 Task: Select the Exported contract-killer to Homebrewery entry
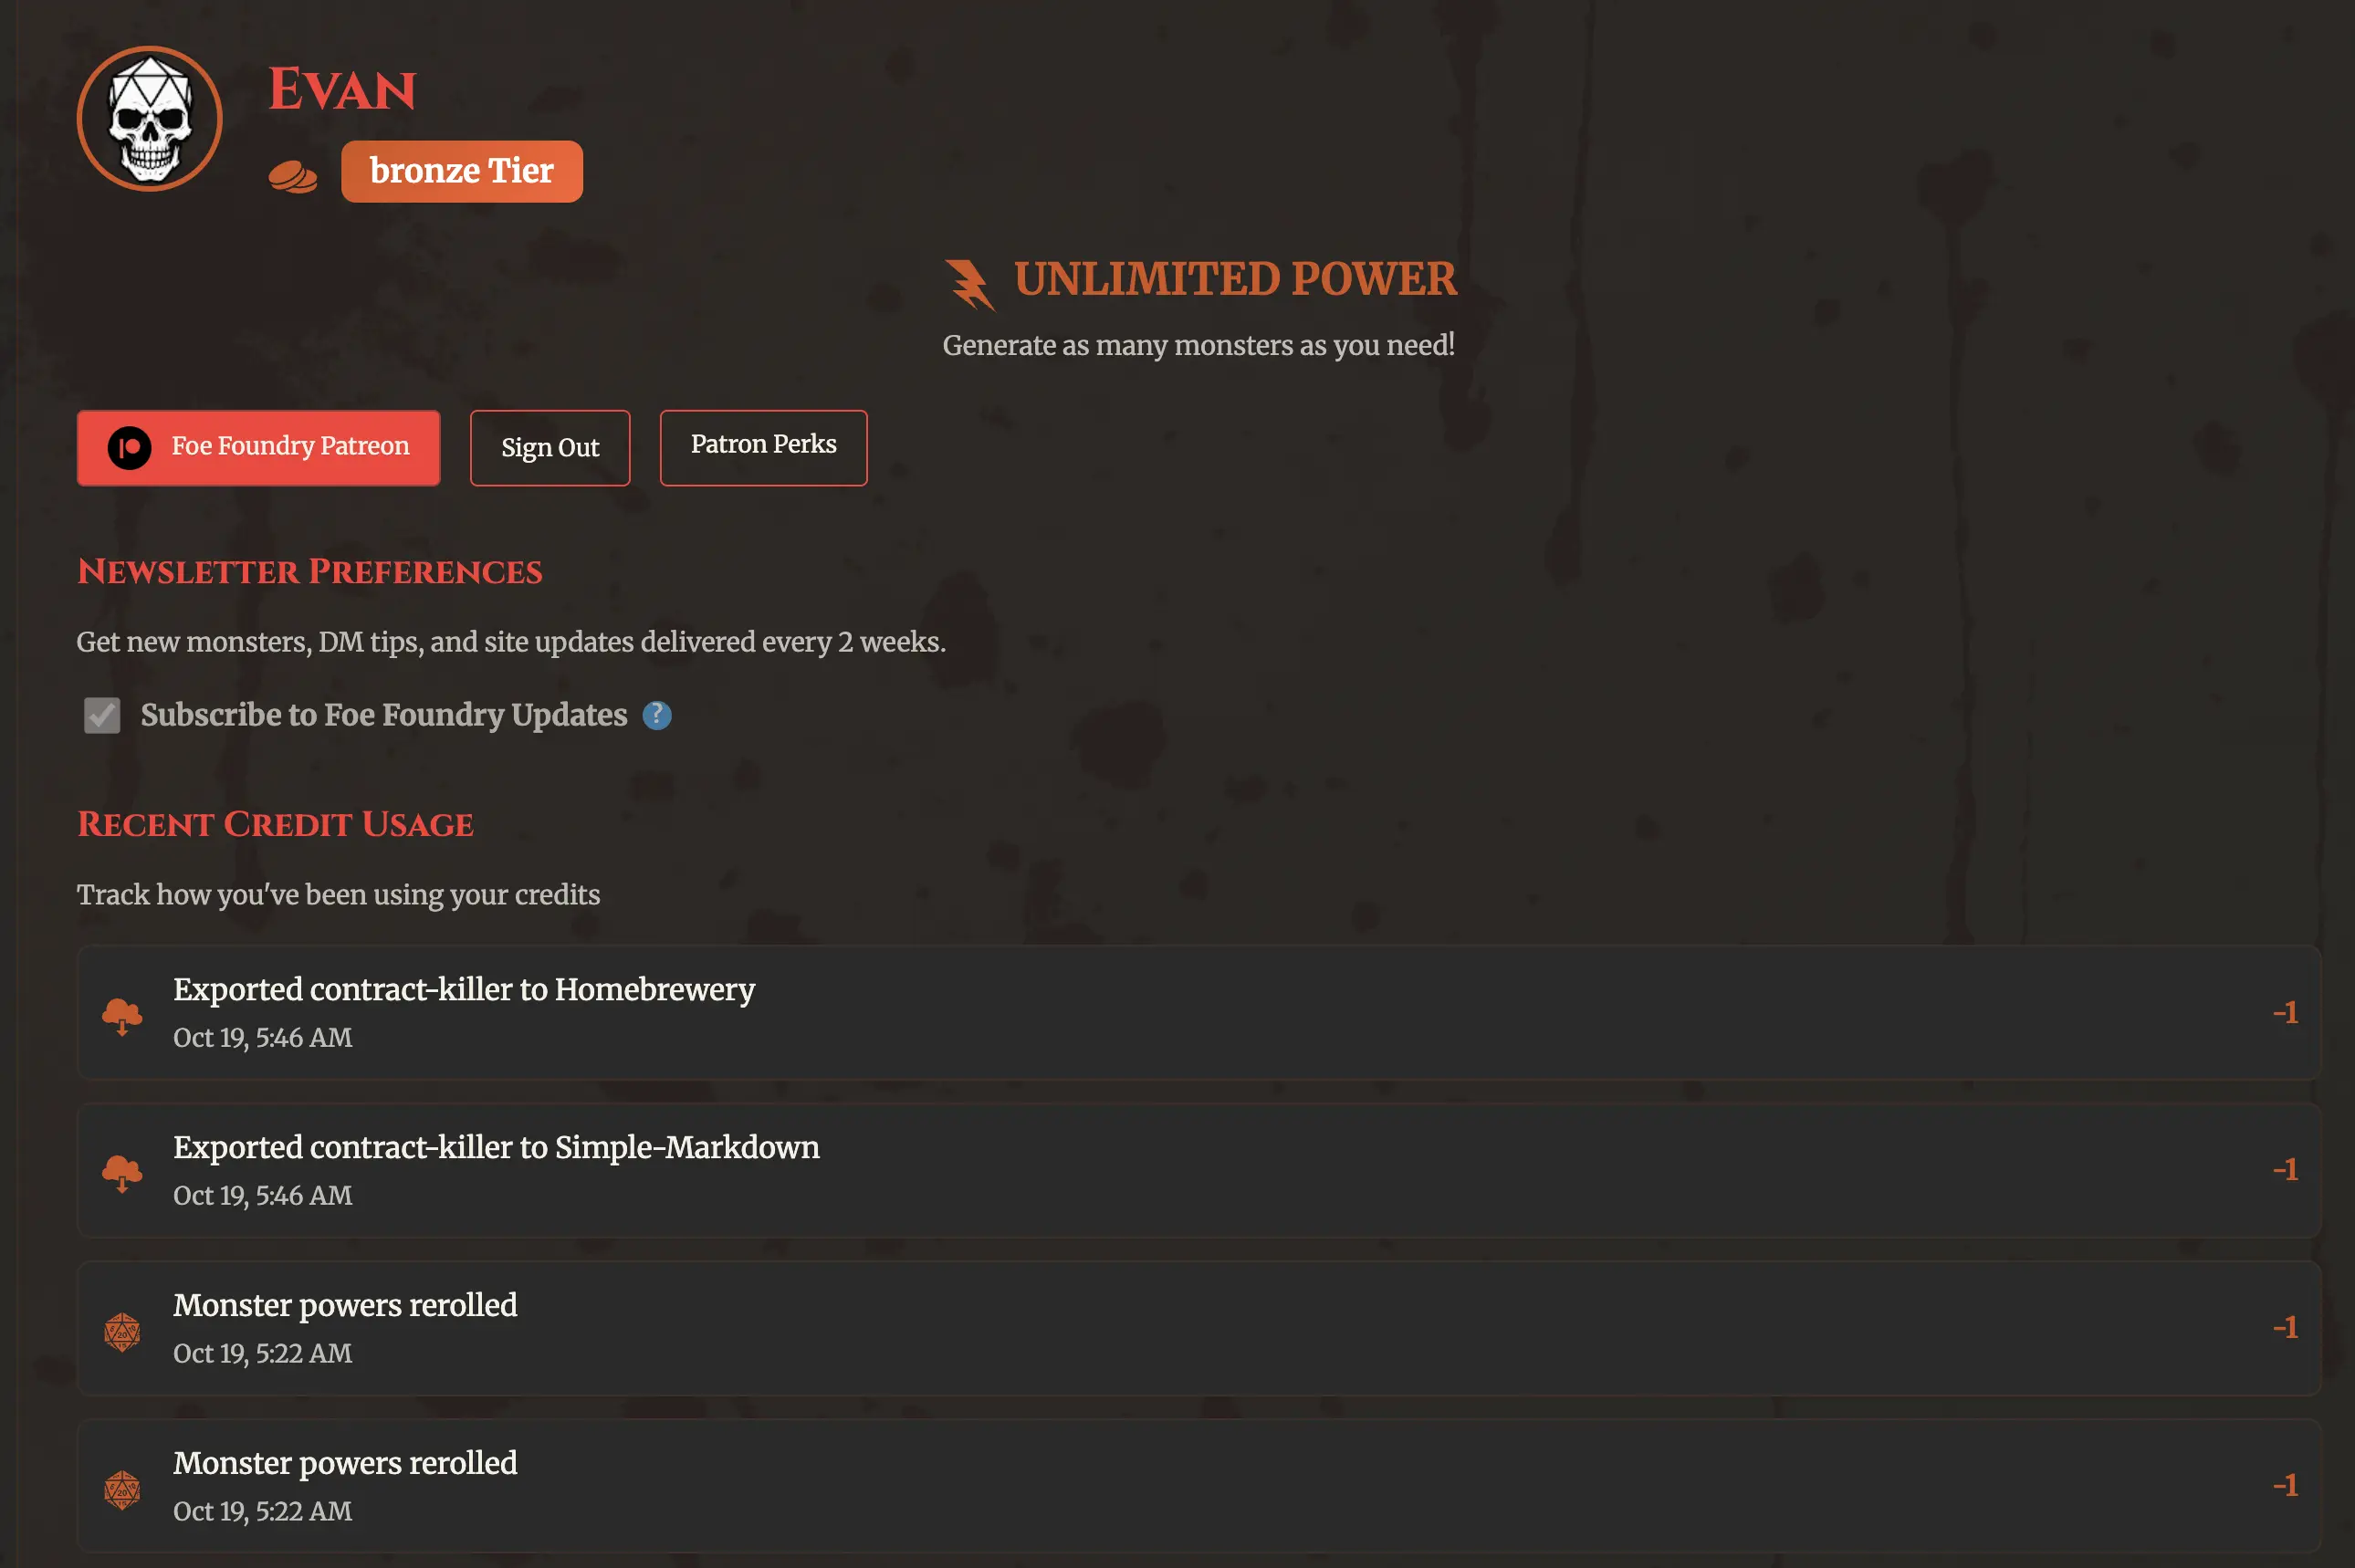1197,1012
